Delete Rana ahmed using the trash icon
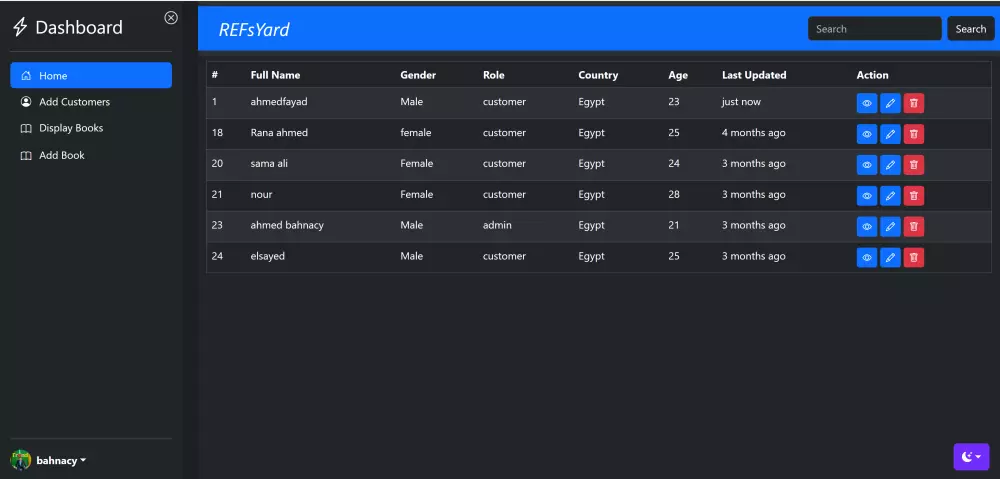The image size is (1000, 479). [913, 134]
